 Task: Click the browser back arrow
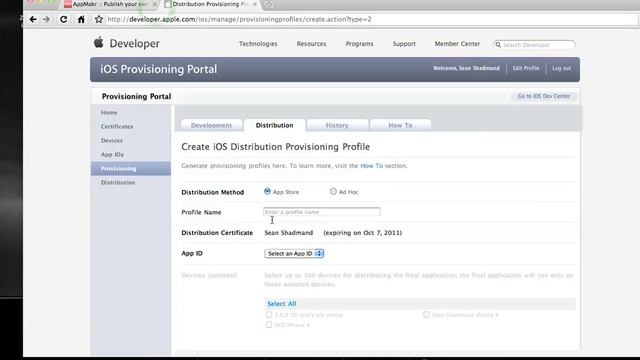point(33,19)
